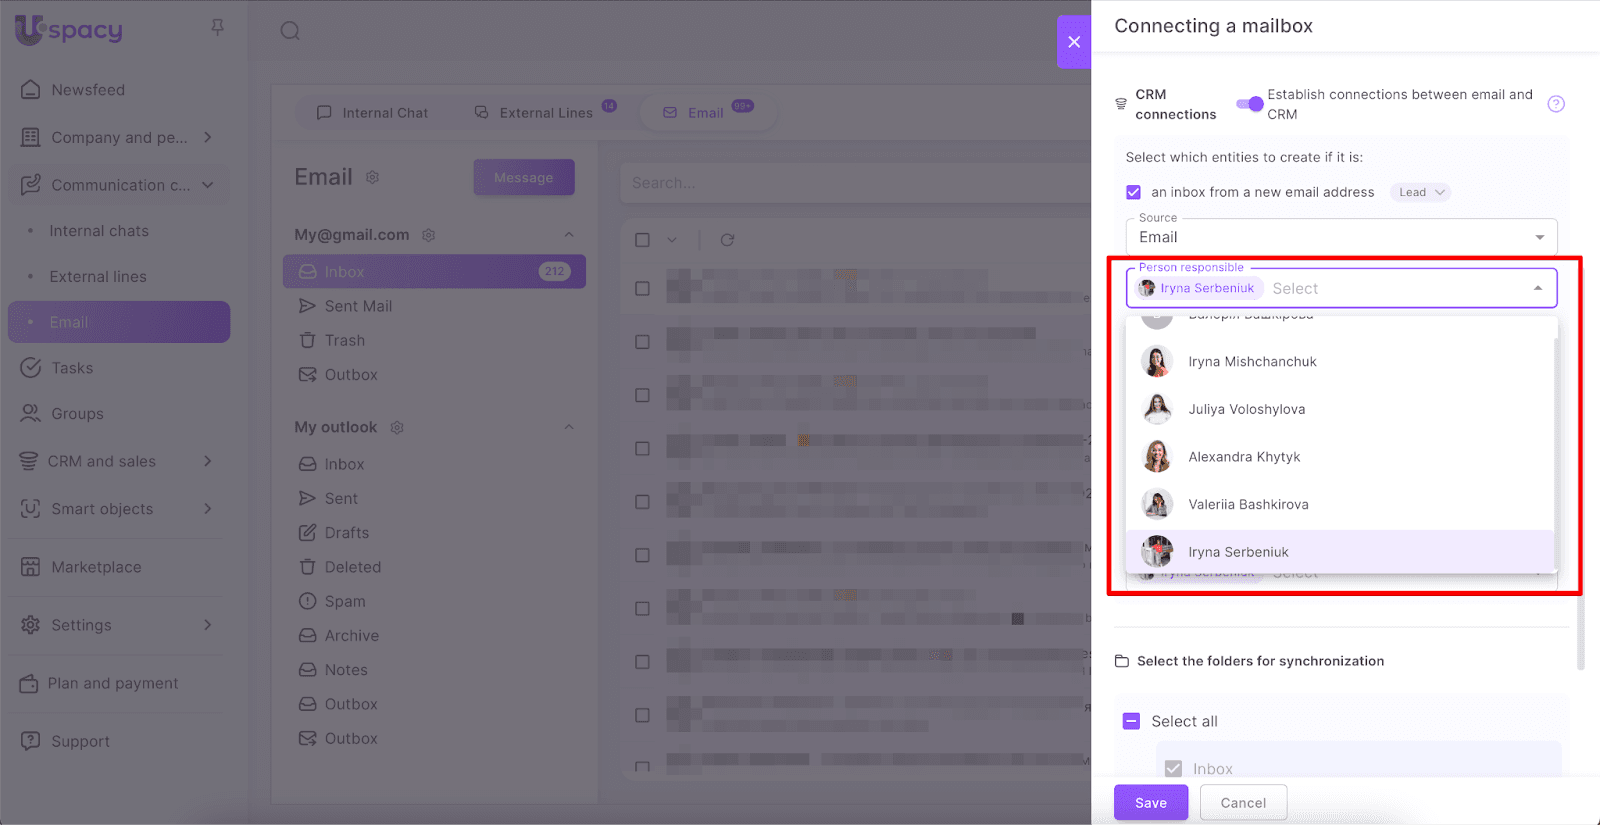Screen dimensions: 1600x825
Task: Toggle CRM connections switch off
Action: (1250, 104)
